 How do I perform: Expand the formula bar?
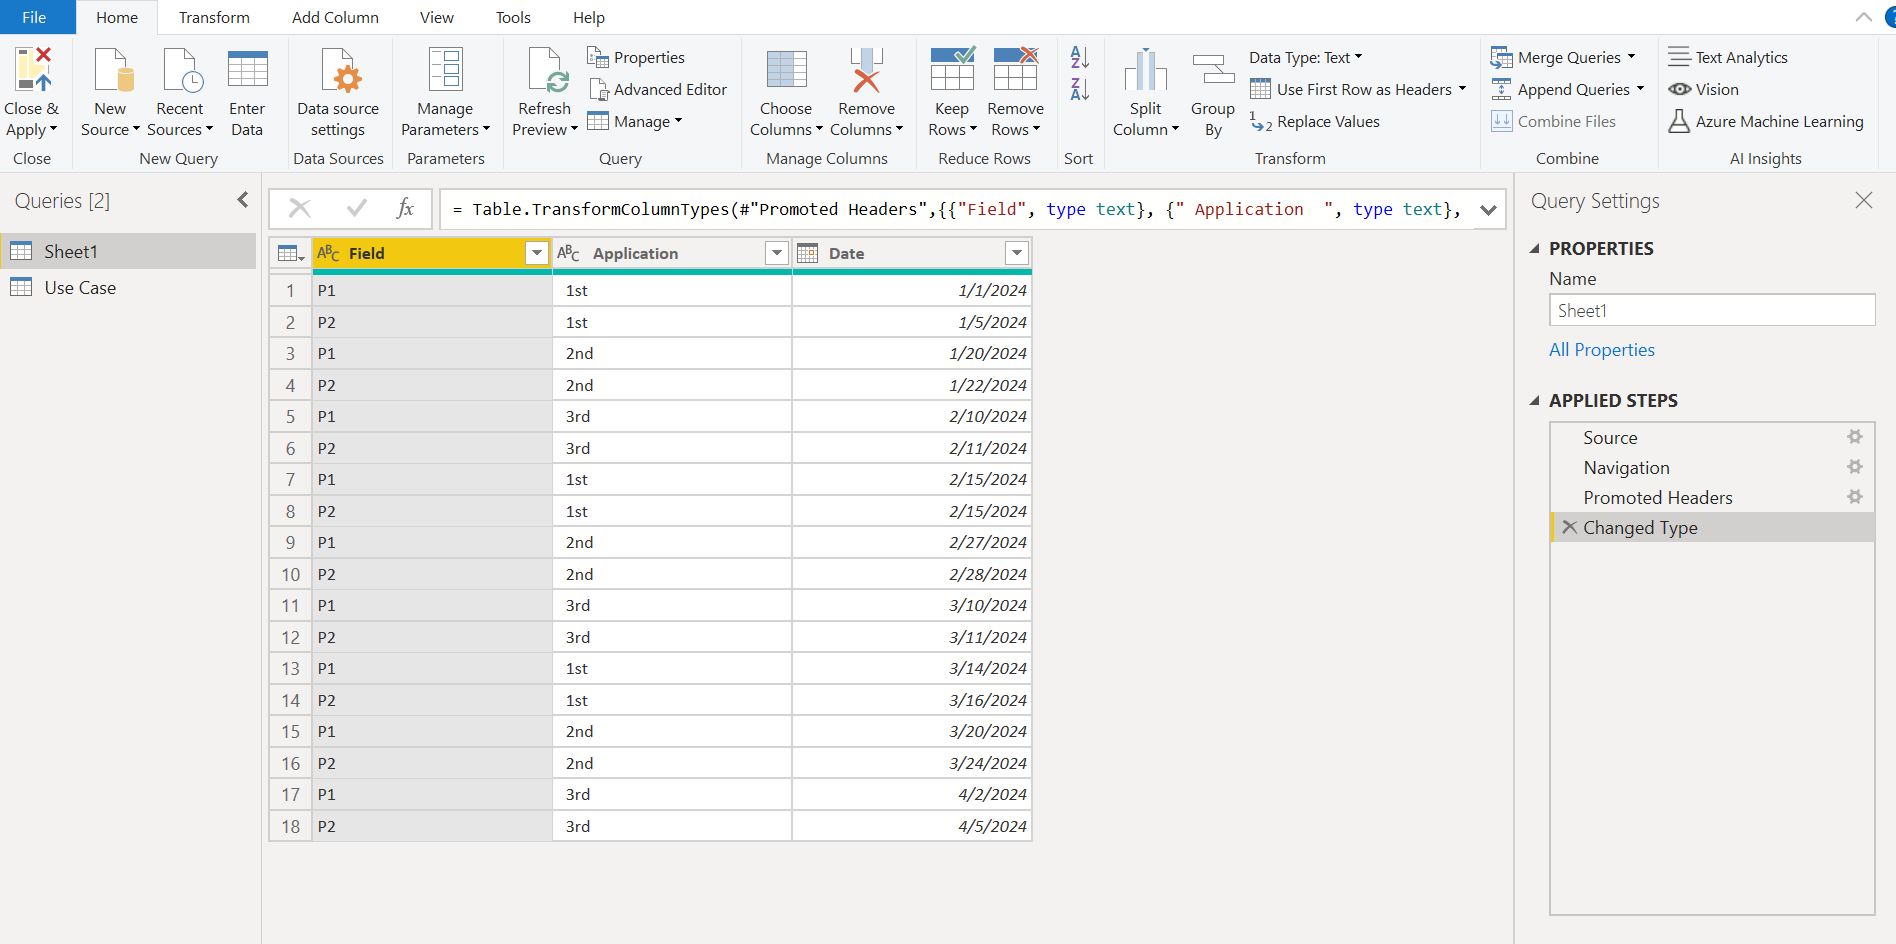[1488, 209]
